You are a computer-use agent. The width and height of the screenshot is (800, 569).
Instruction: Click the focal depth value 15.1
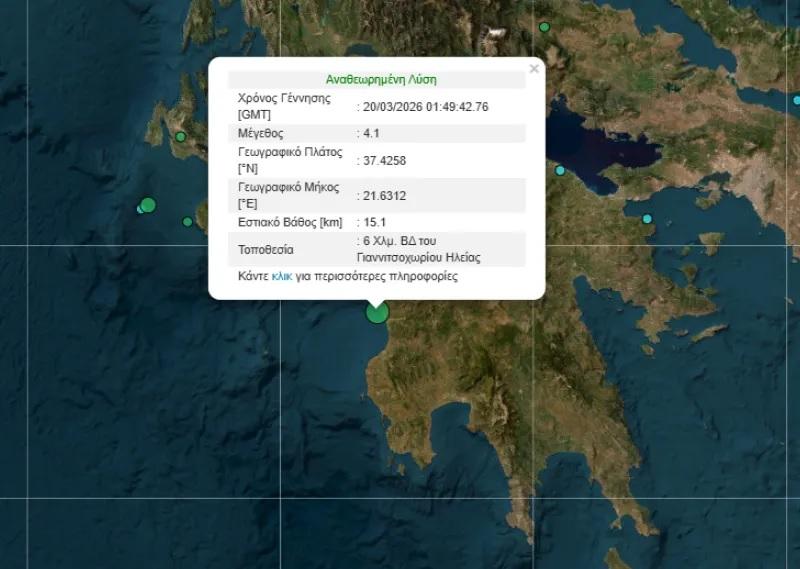coord(374,222)
